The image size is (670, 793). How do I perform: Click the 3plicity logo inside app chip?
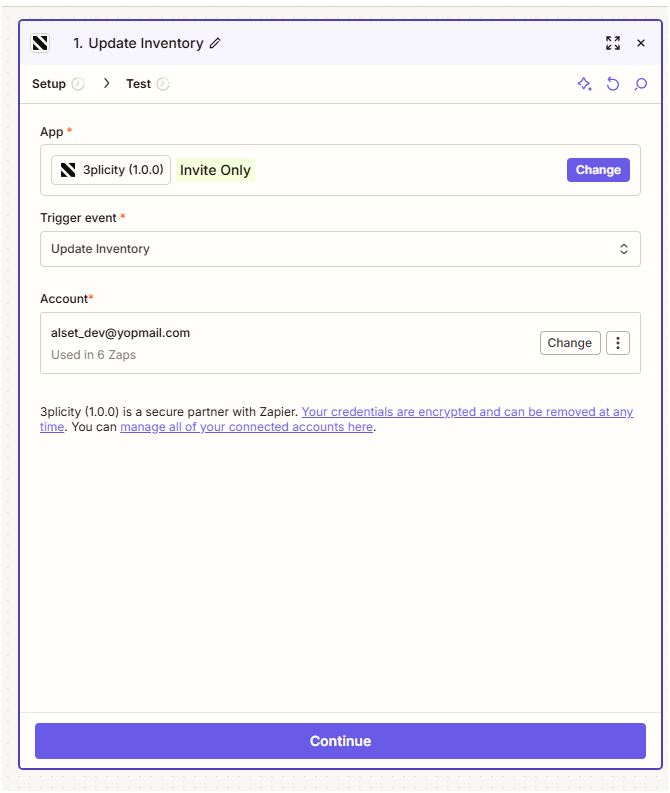pos(68,170)
